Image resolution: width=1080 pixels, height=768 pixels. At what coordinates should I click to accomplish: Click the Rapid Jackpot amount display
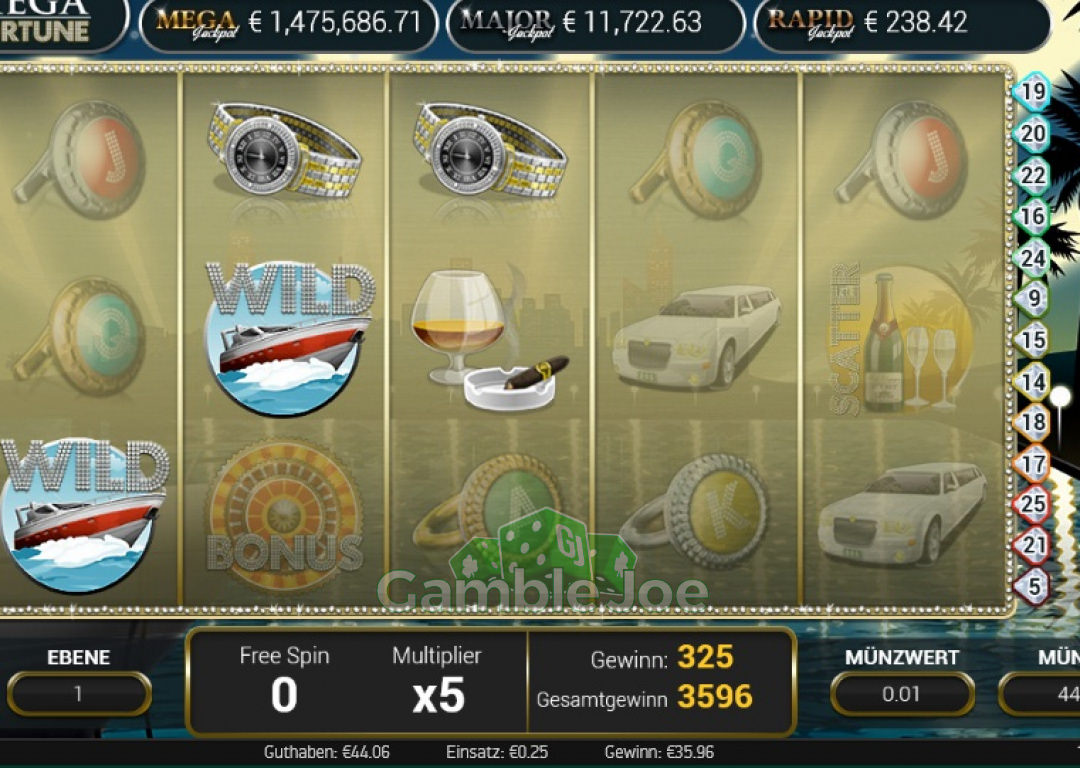coord(902,23)
